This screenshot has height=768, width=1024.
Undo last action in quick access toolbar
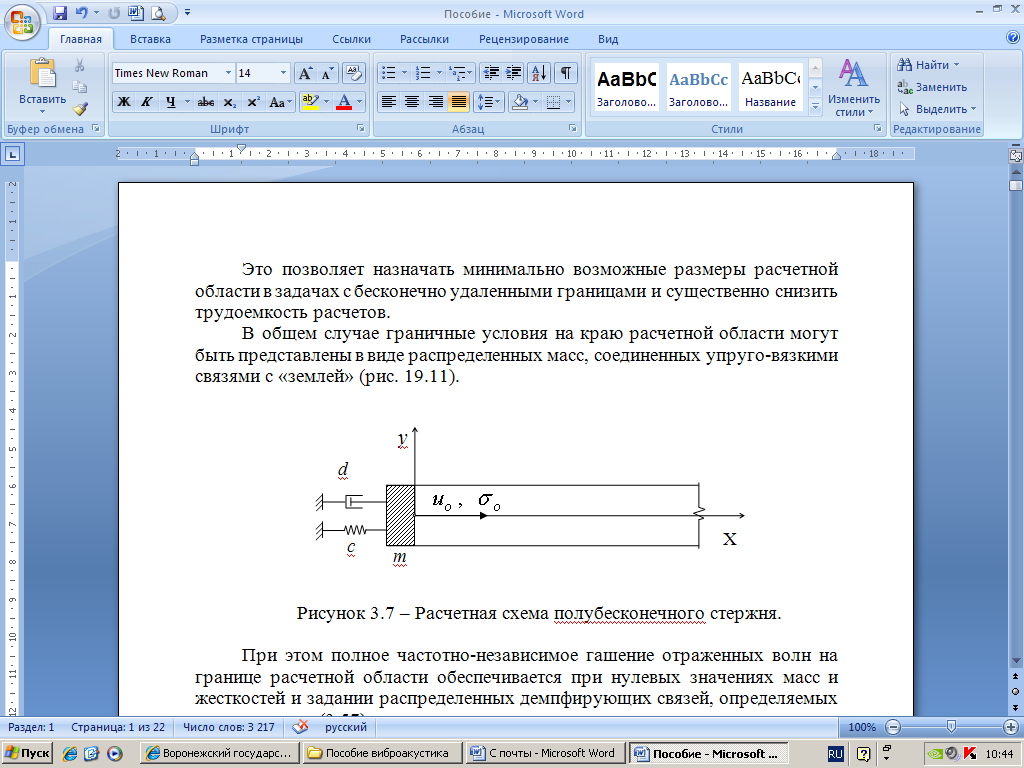82,12
